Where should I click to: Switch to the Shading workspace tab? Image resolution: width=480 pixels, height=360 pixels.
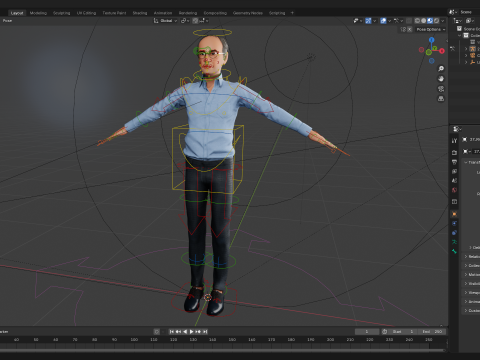click(140, 13)
